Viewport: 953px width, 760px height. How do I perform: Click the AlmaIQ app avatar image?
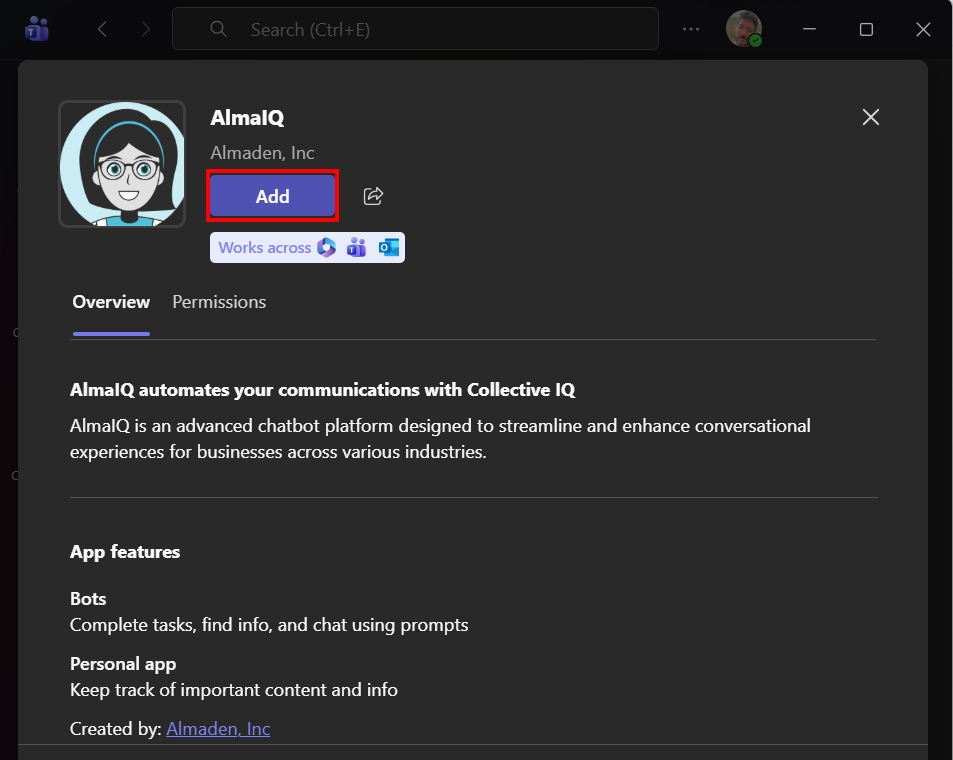[121, 163]
